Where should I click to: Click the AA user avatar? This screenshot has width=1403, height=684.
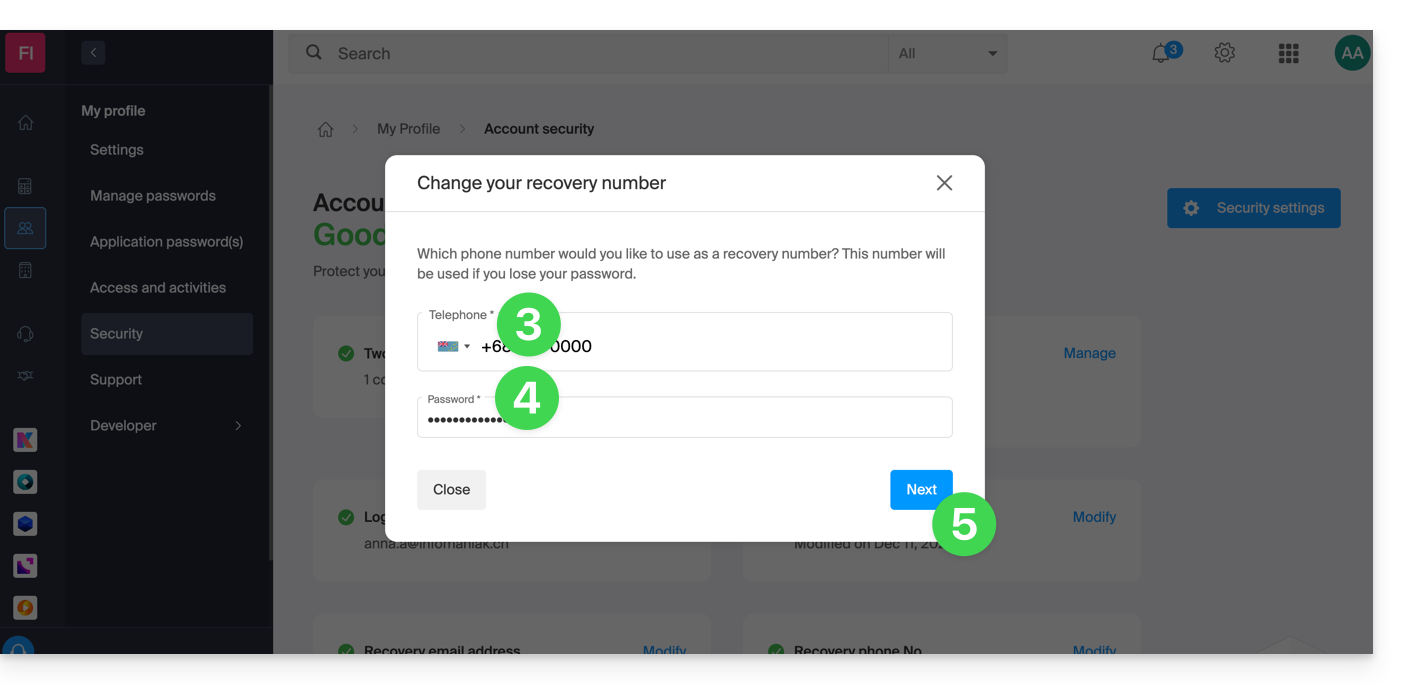pos(1352,54)
